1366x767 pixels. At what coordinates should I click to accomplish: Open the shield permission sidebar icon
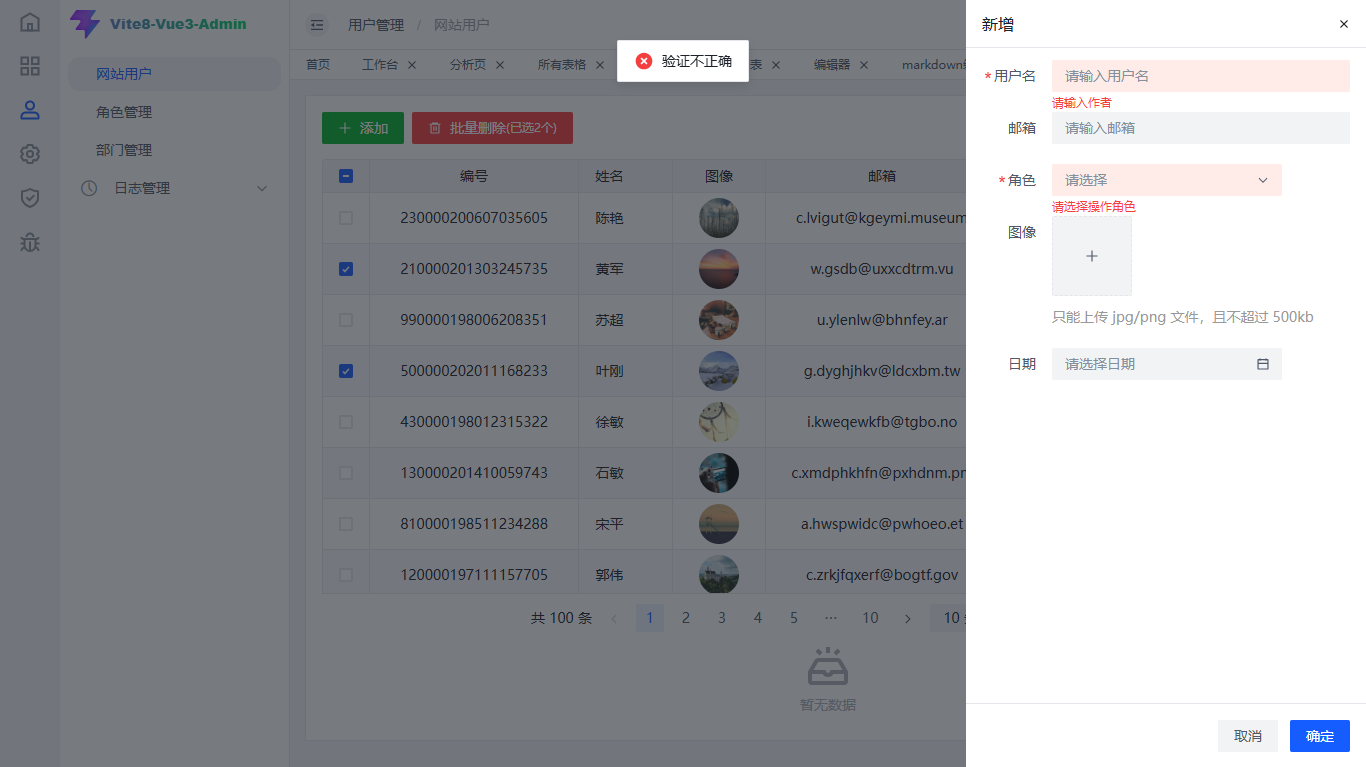pyautogui.click(x=30, y=198)
